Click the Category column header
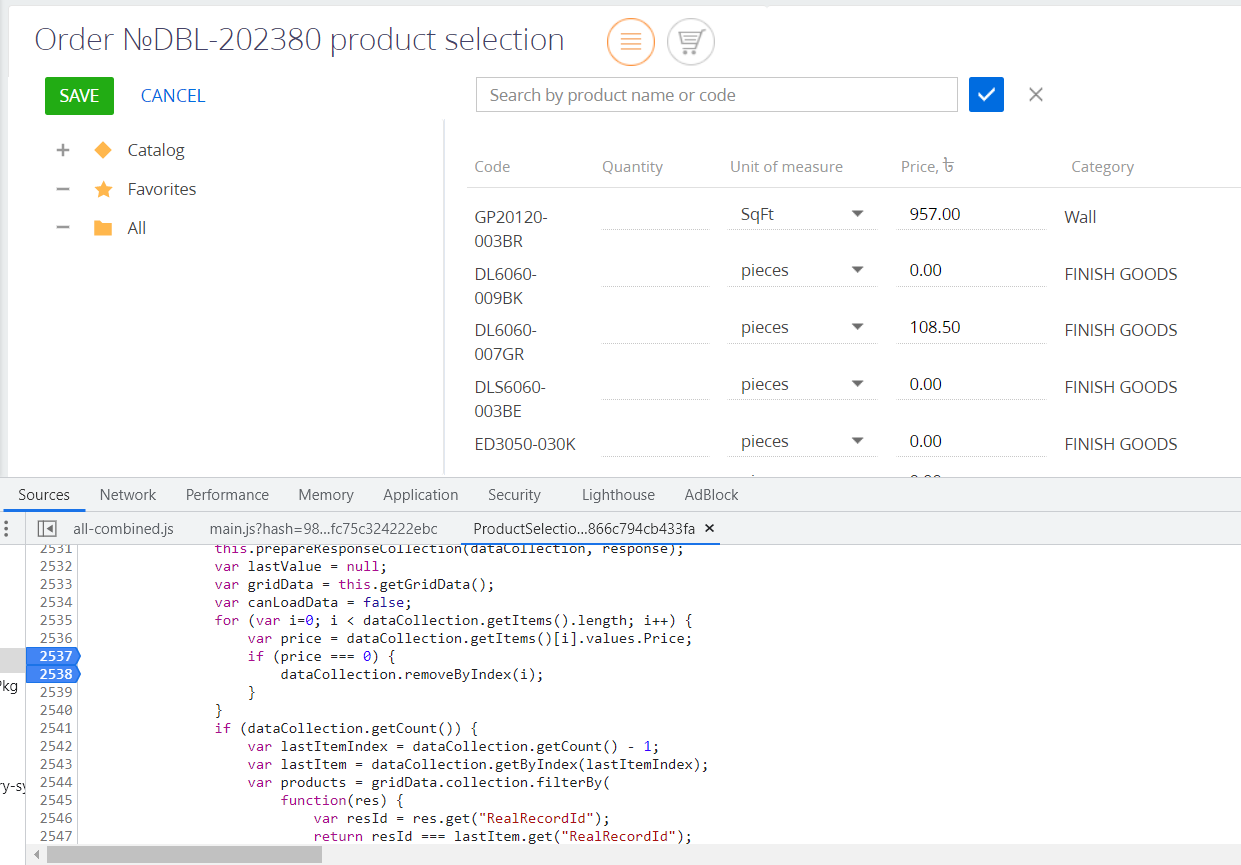Viewport: 1241px width, 865px height. coord(1102,167)
